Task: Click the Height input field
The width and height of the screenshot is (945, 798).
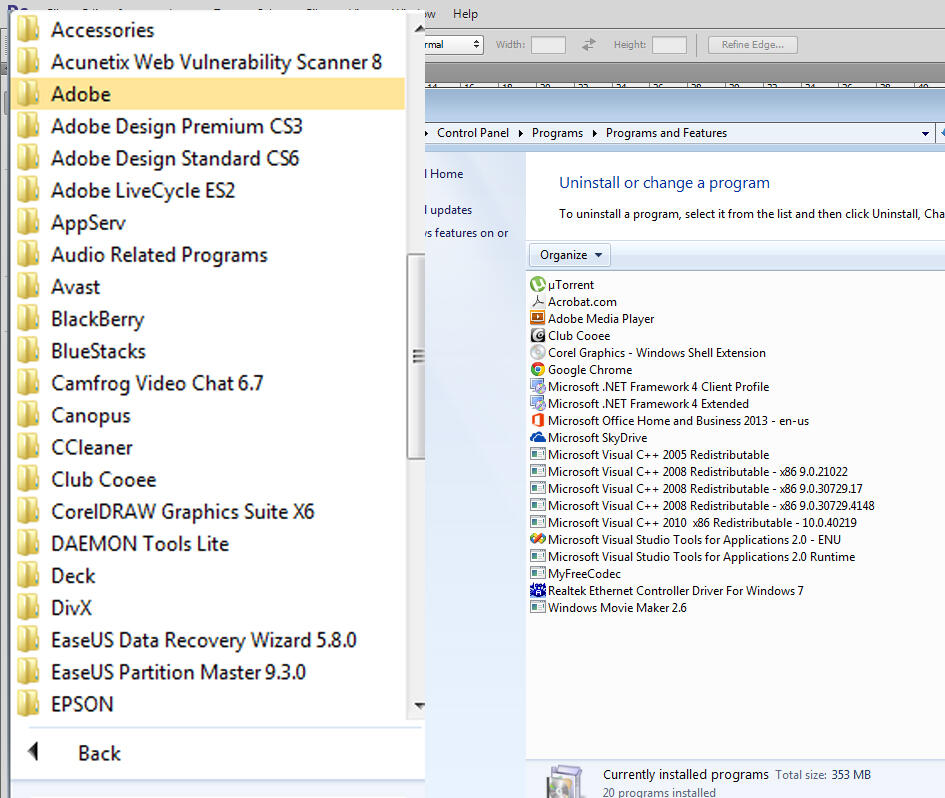Action: 669,45
